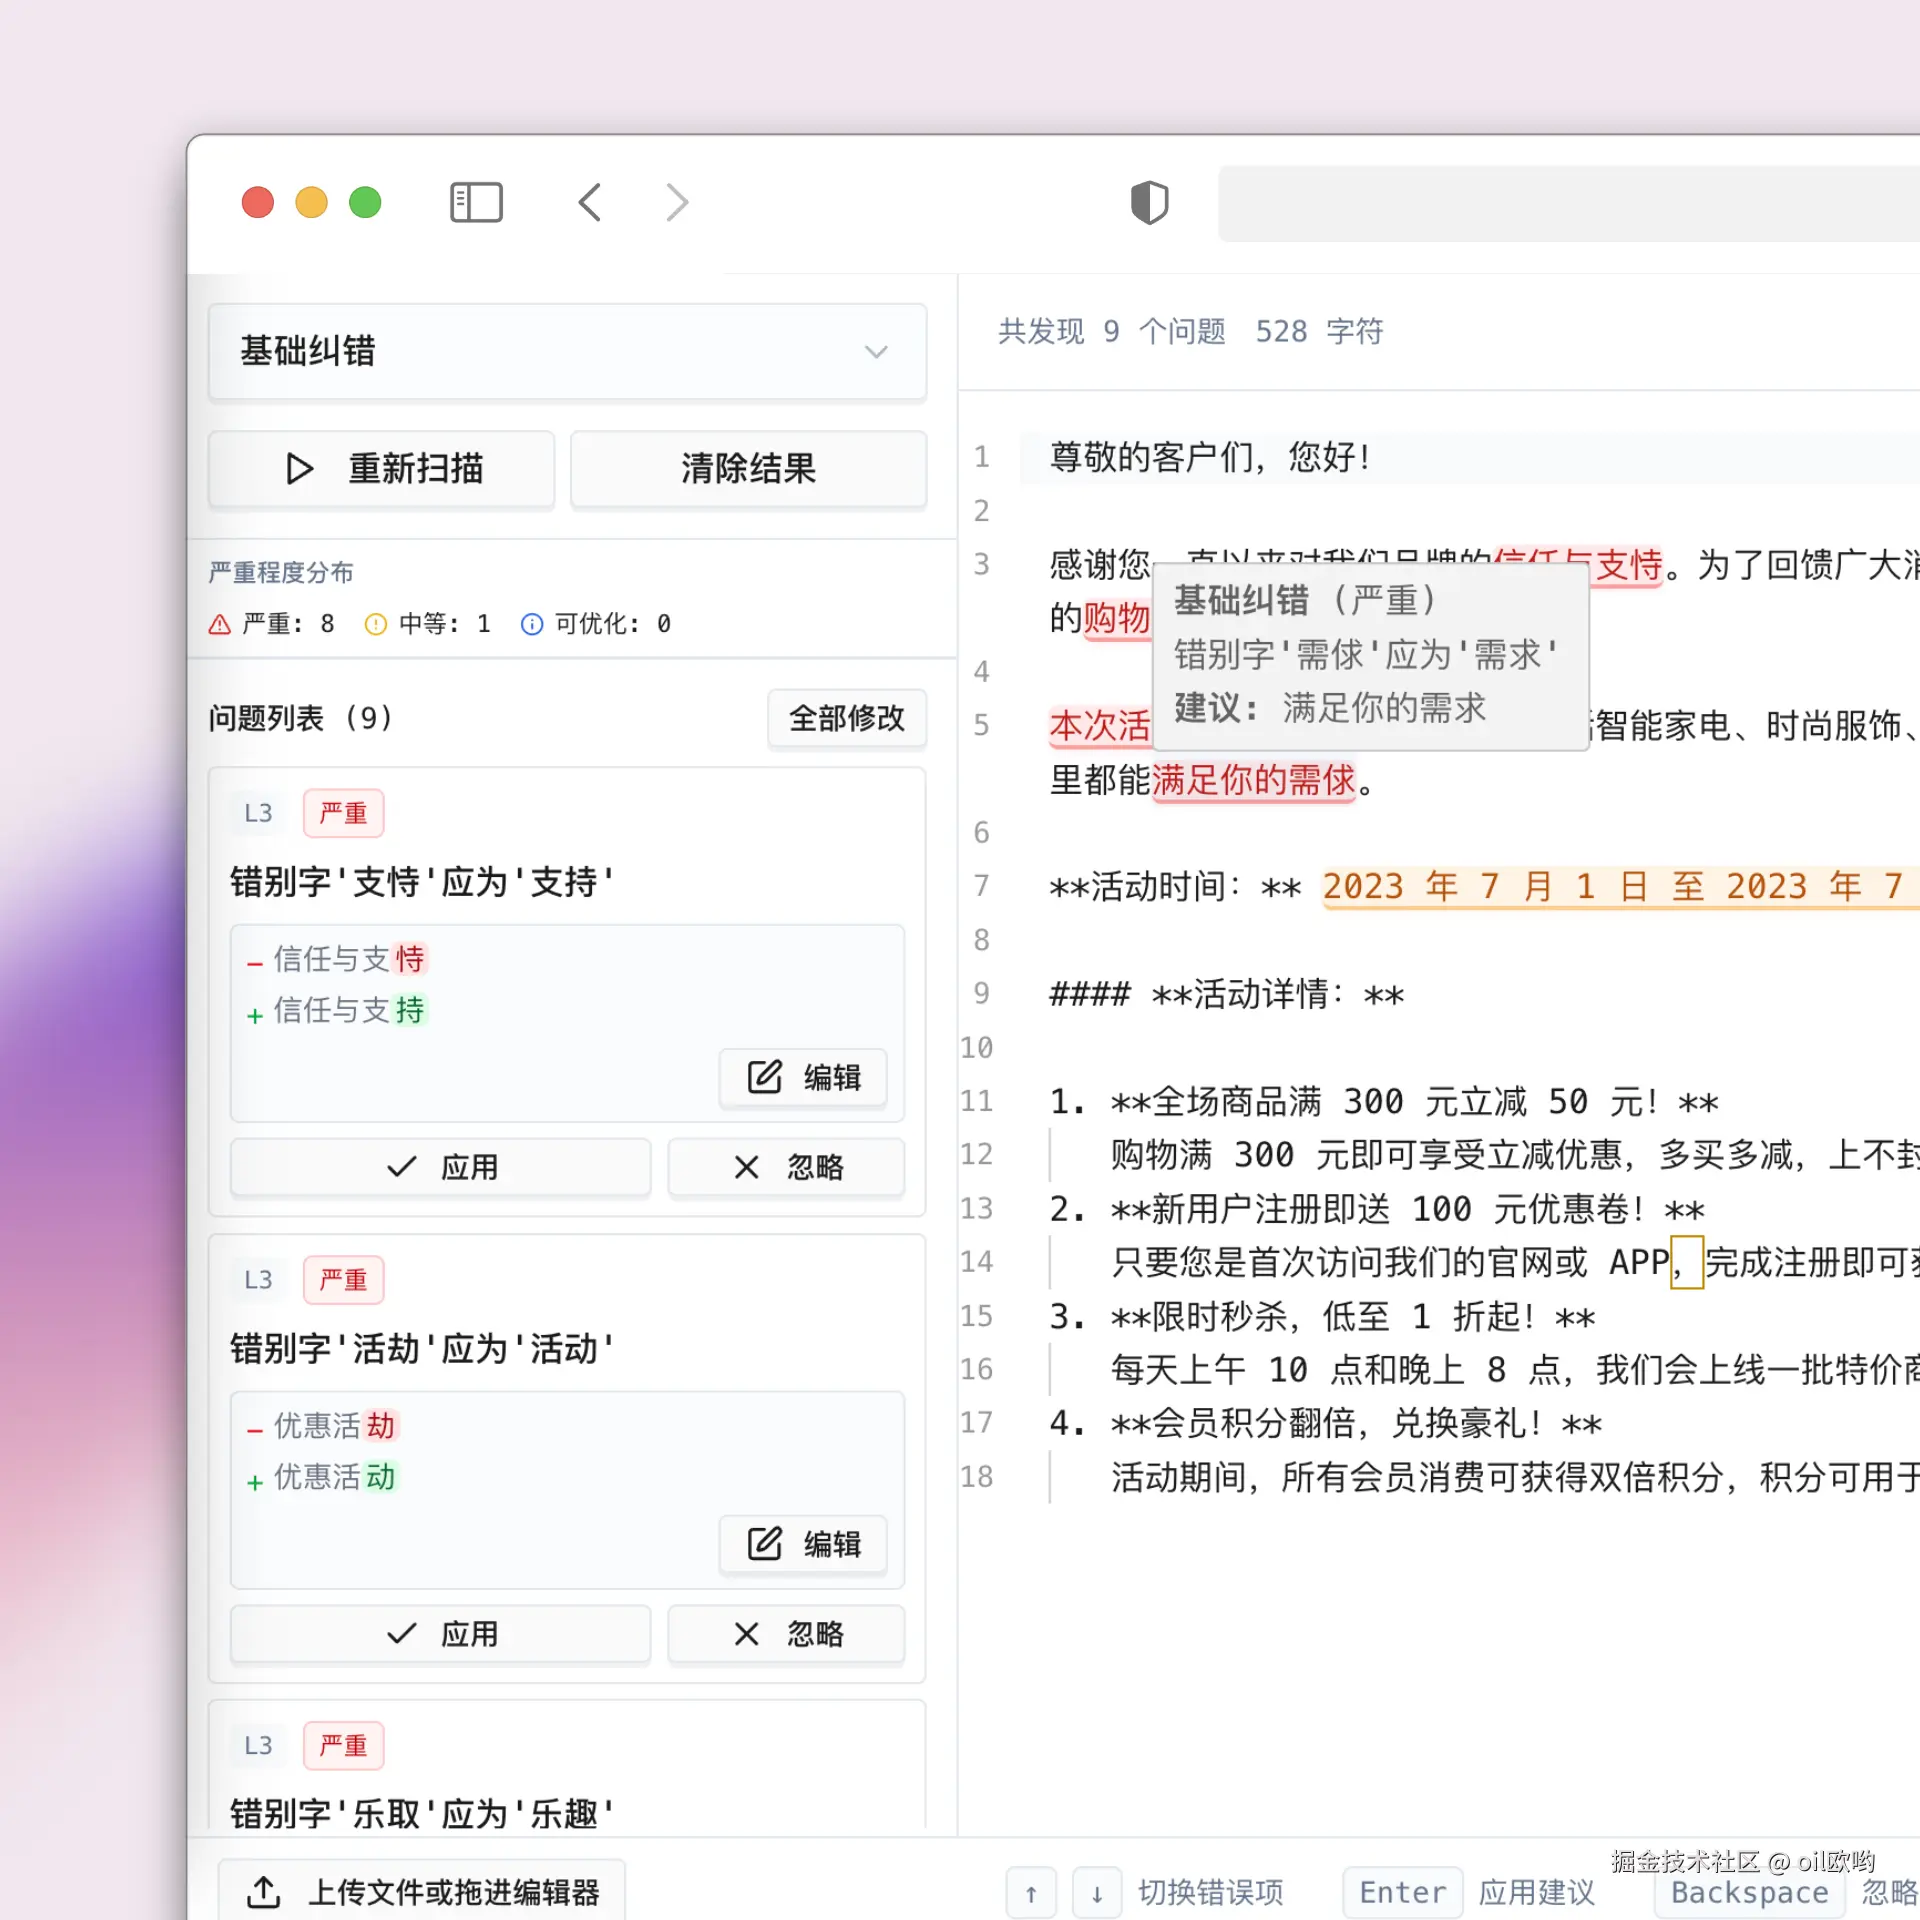Screen dimensions: 1920x1920
Task: Click the down arrow to next error
Action: click(1097, 1893)
